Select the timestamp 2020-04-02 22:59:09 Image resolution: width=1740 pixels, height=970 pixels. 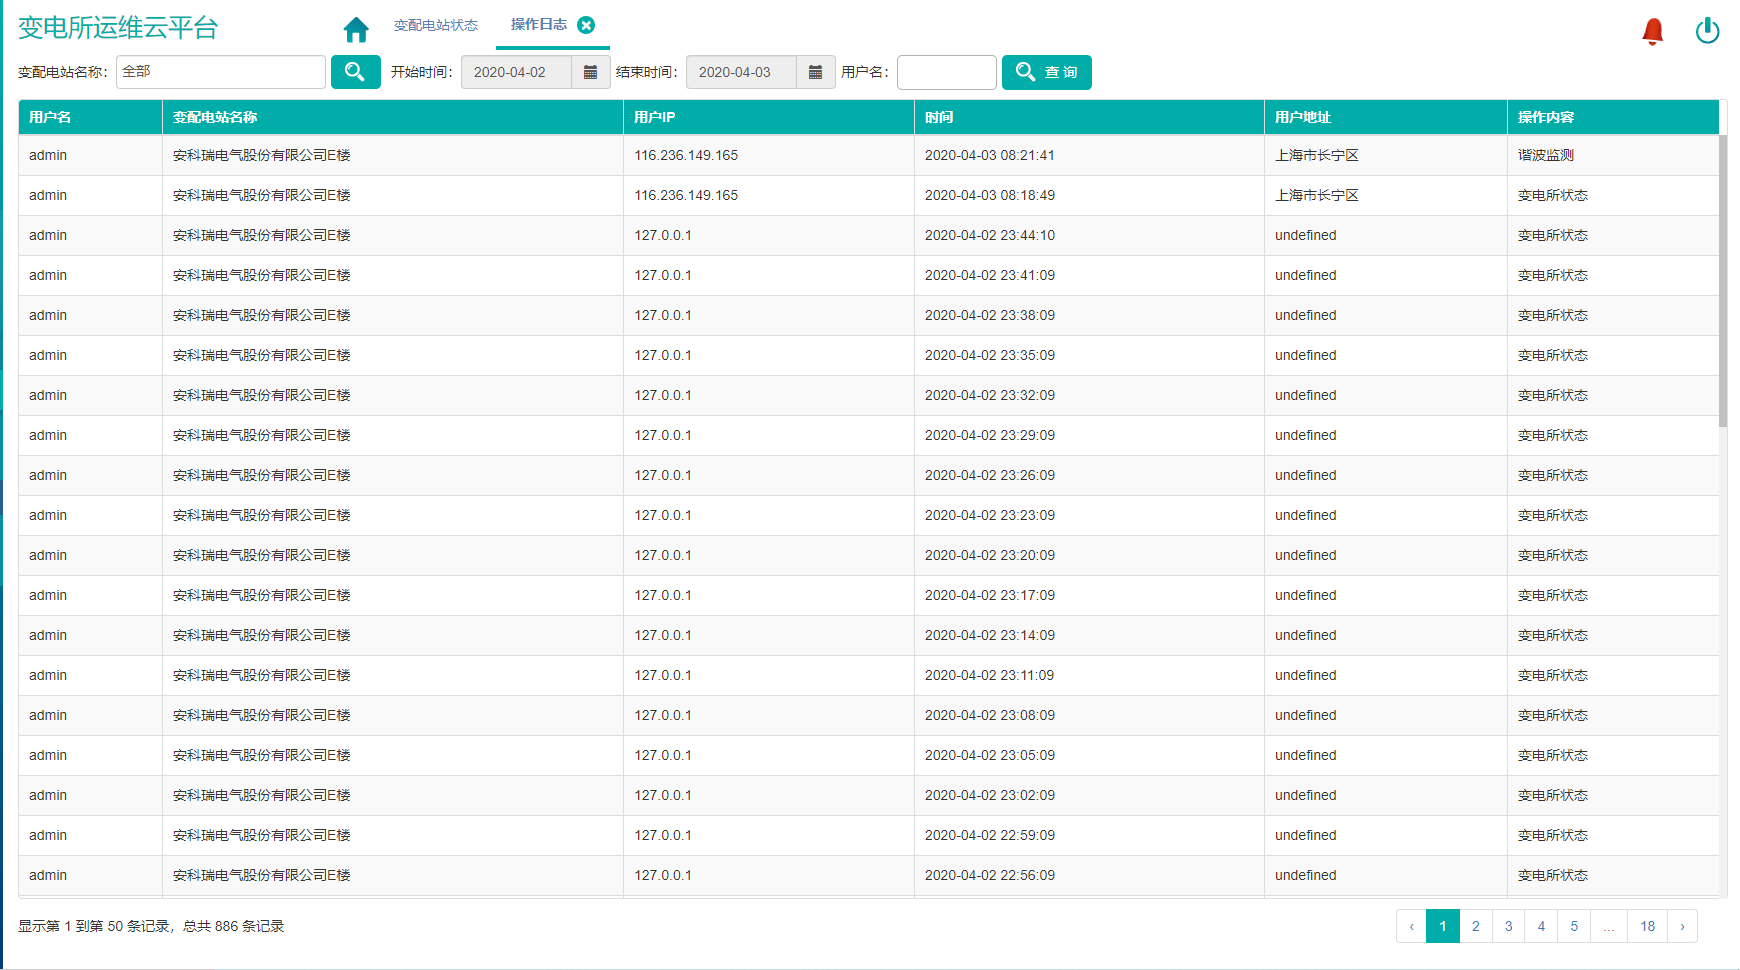pyautogui.click(x=990, y=835)
